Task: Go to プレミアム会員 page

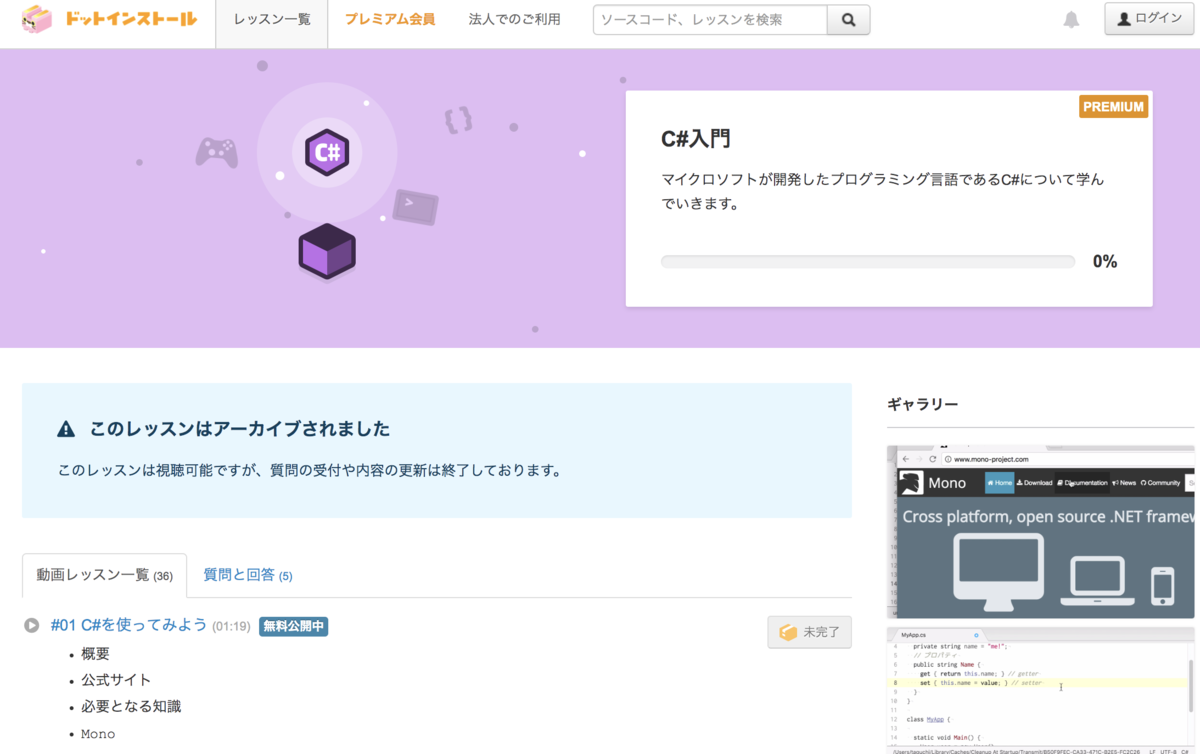Action: point(390,19)
